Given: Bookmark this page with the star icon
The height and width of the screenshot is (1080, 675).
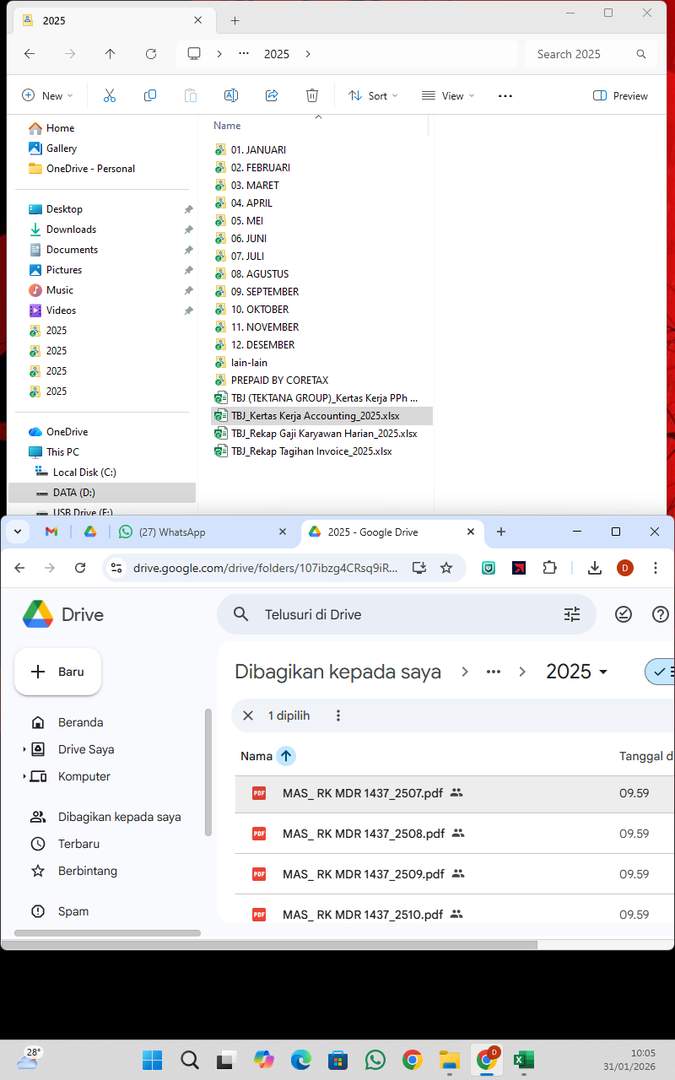Looking at the screenshot, I should (446, 568).
